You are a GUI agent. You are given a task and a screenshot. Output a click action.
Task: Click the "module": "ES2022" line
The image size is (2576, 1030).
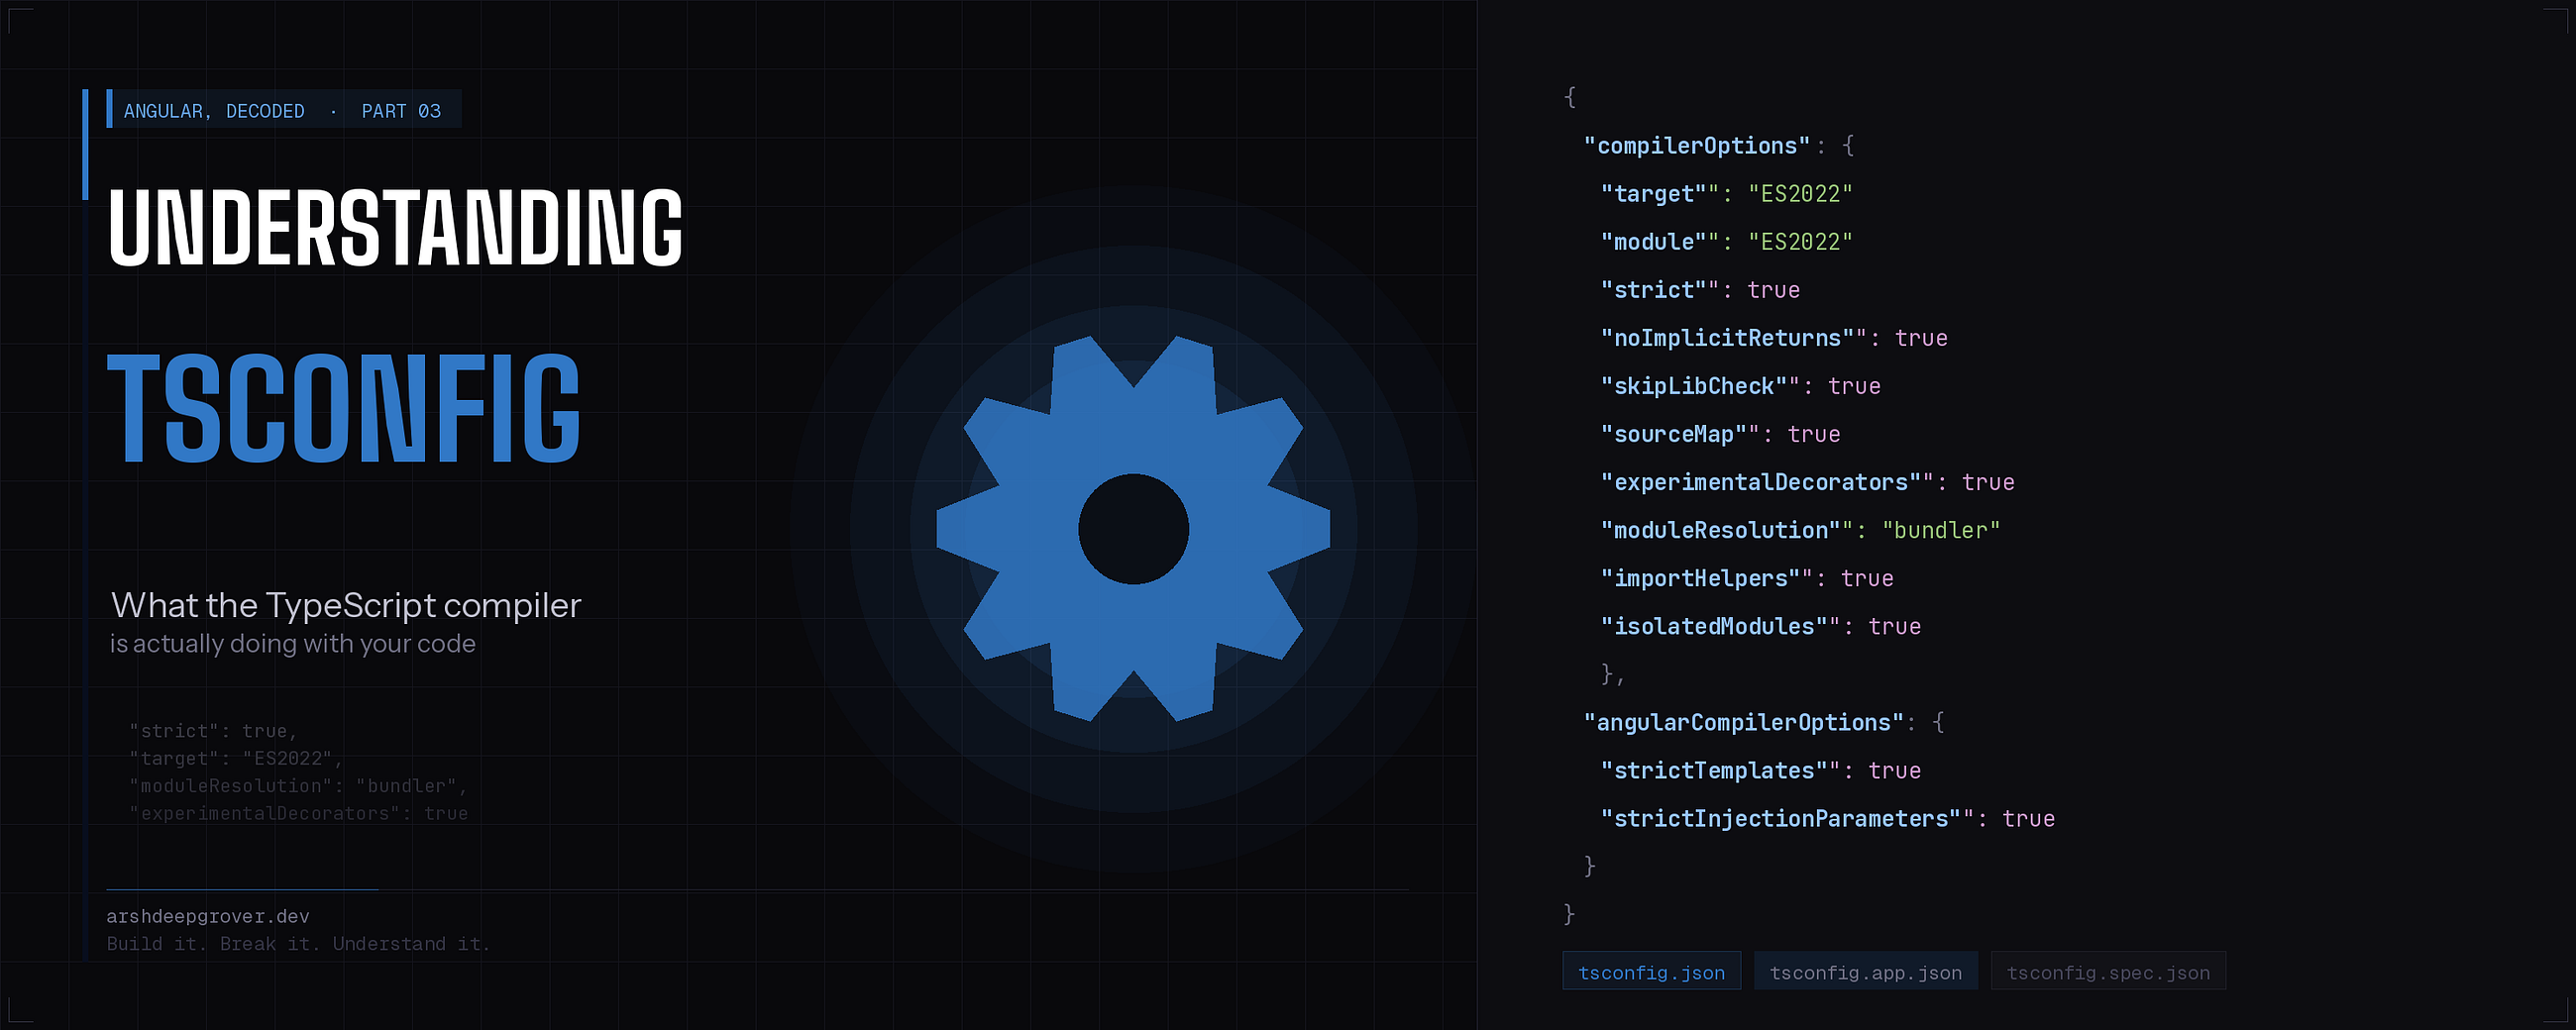click(x=1727, y=242)
